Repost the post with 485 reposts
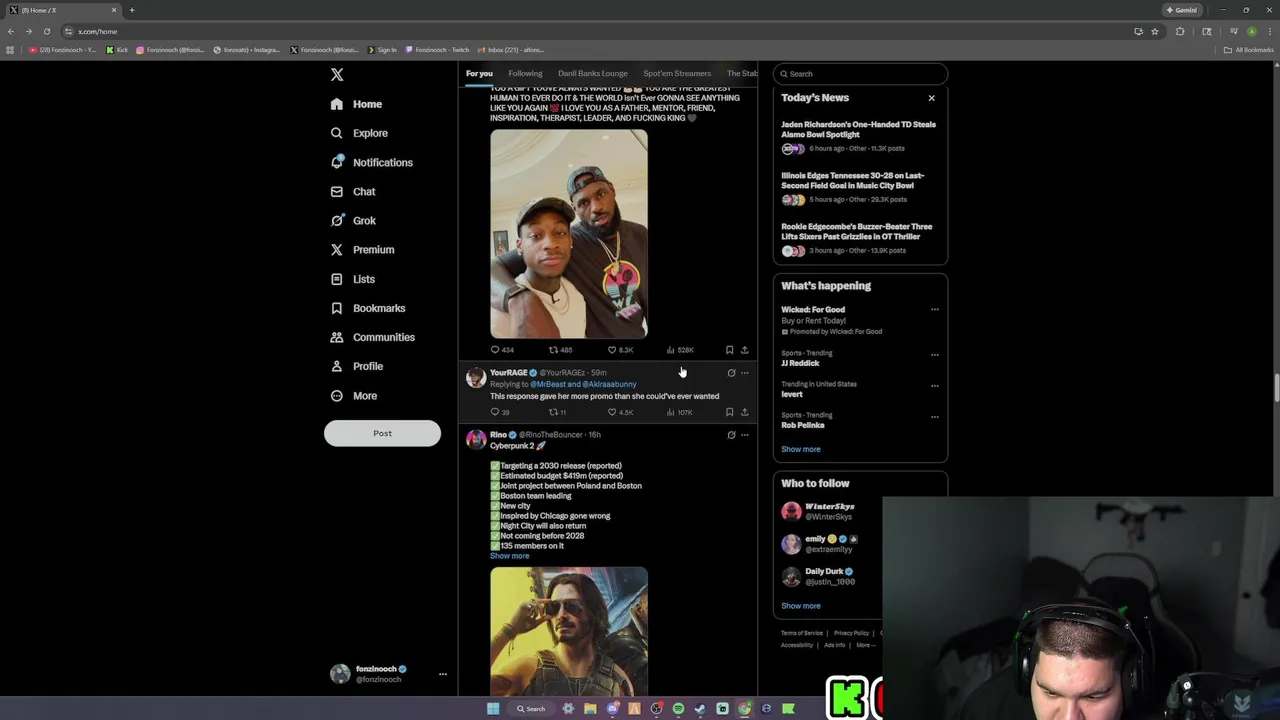 pos(560,350)
